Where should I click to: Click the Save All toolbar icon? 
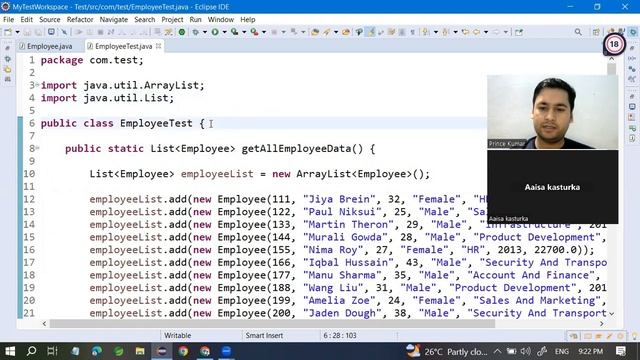pos(38,32)
